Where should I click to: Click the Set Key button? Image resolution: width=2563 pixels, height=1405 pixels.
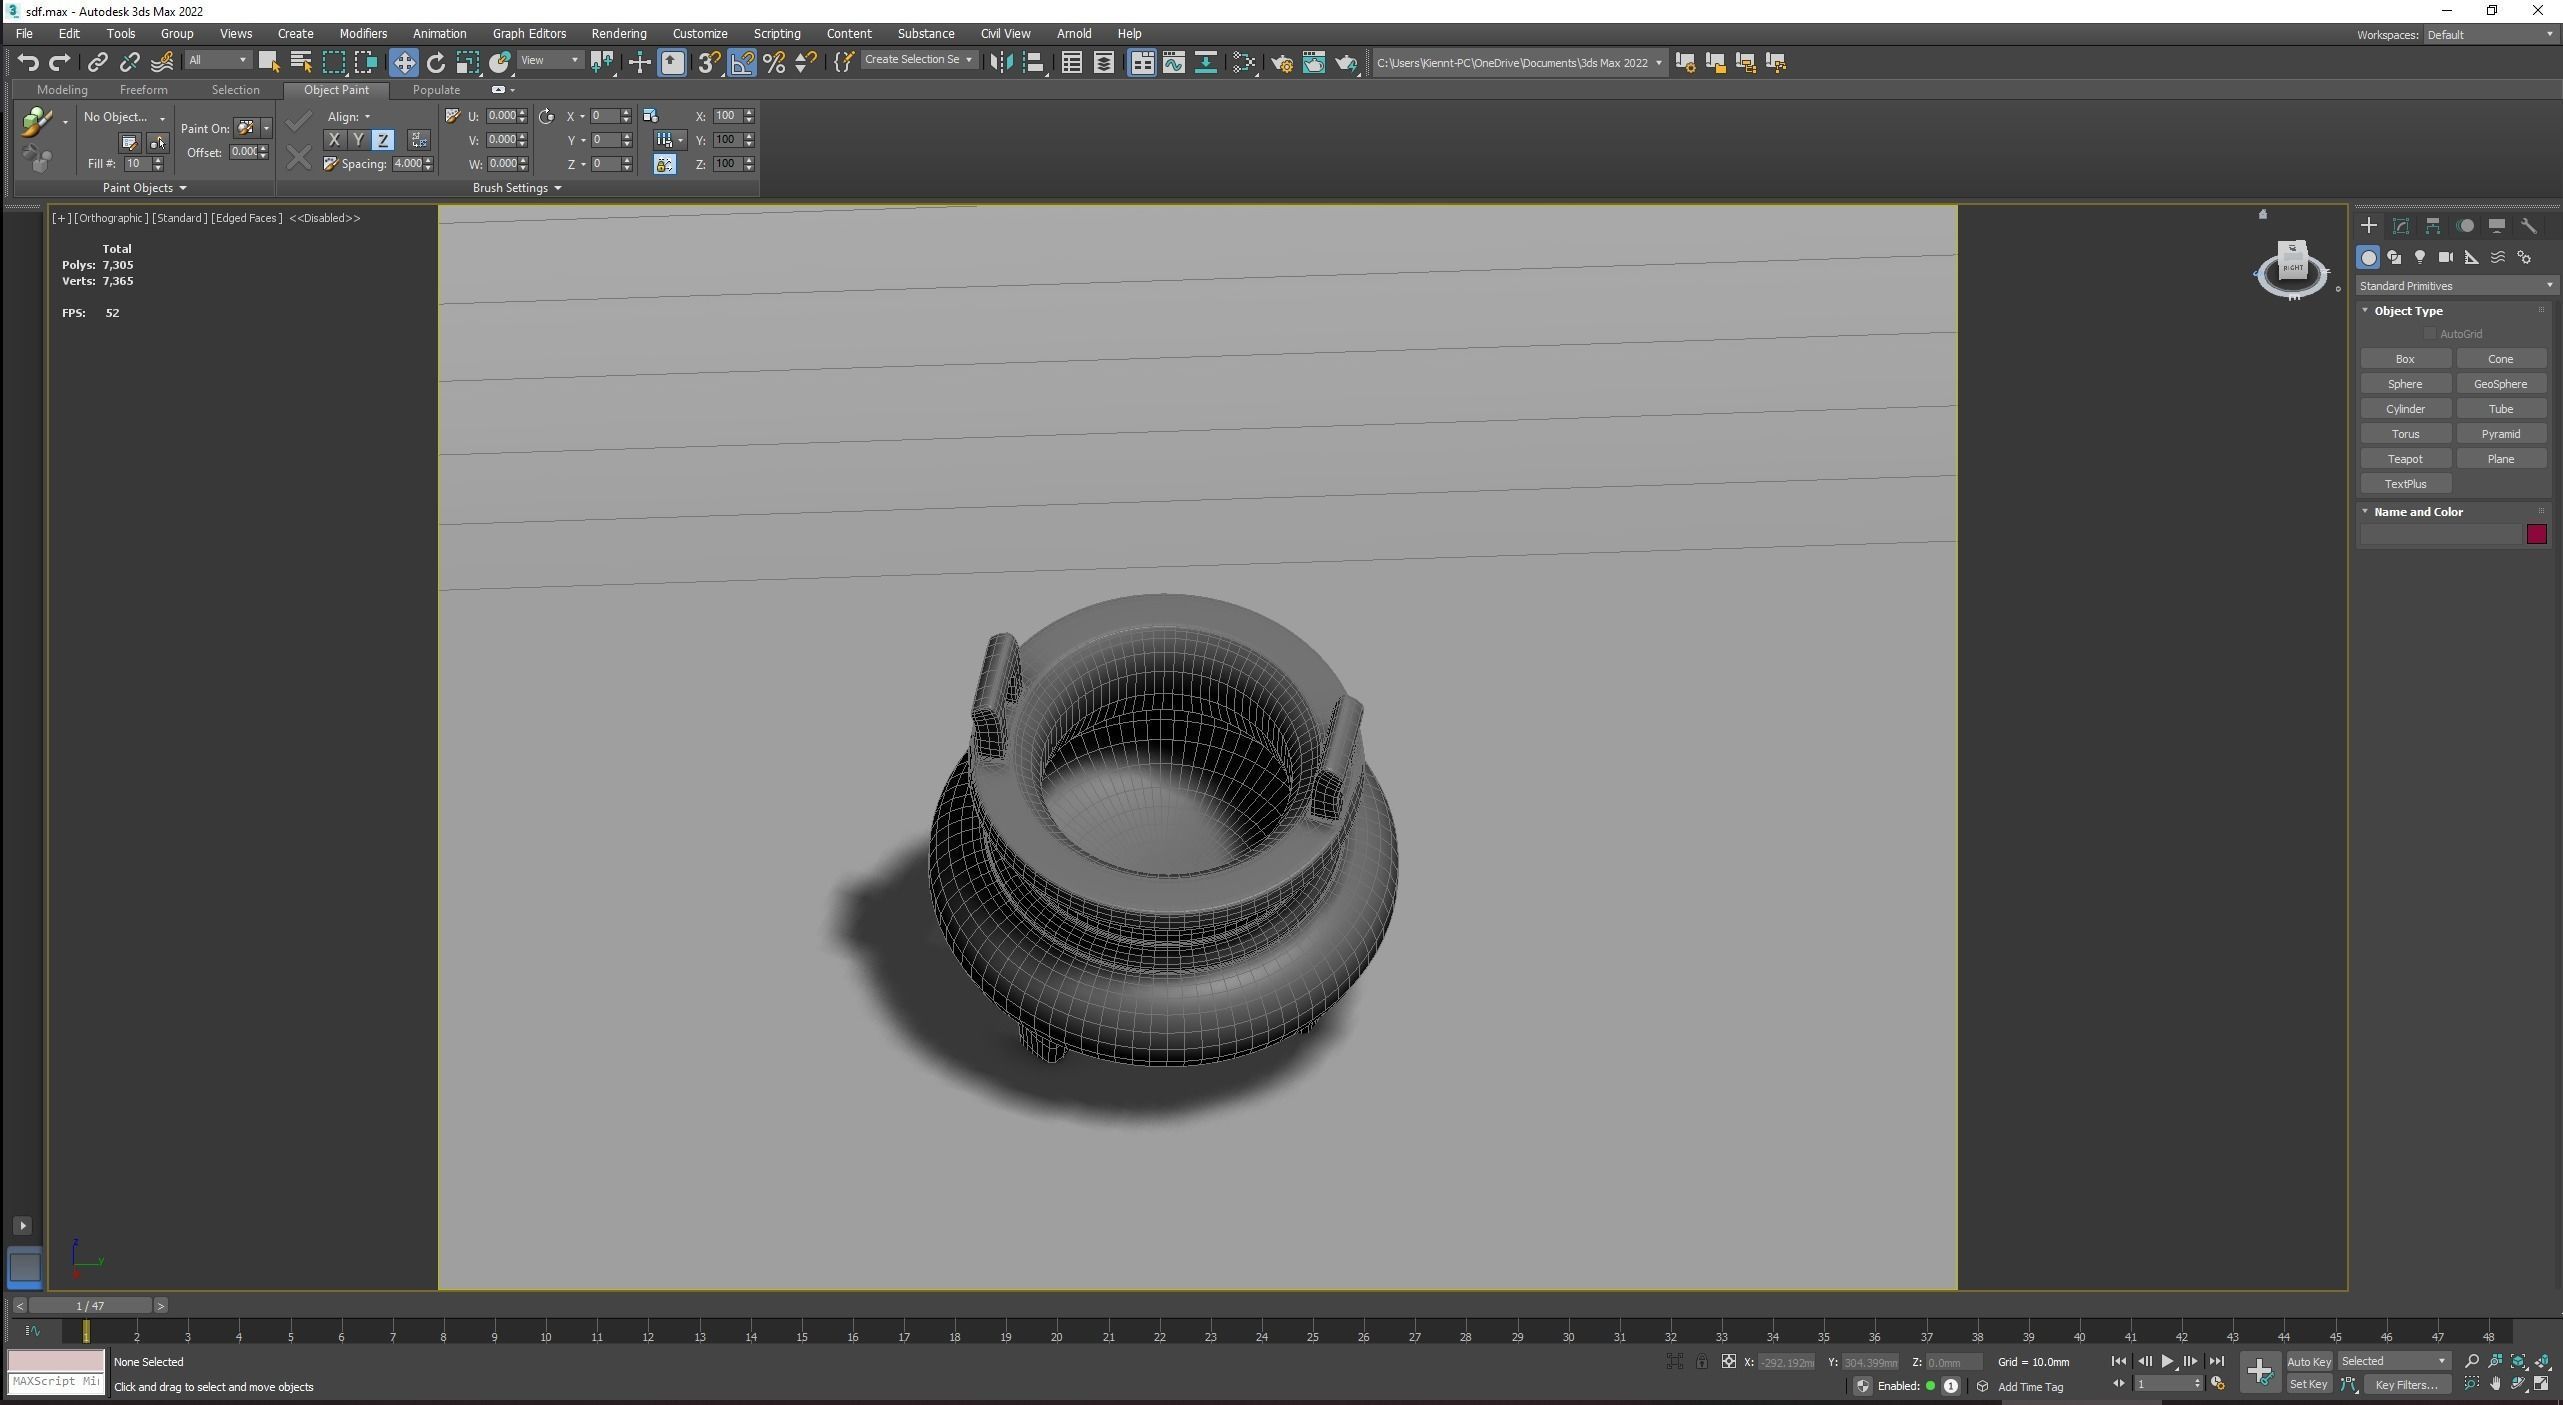pyautogui.click(x=2308, y=1385)
